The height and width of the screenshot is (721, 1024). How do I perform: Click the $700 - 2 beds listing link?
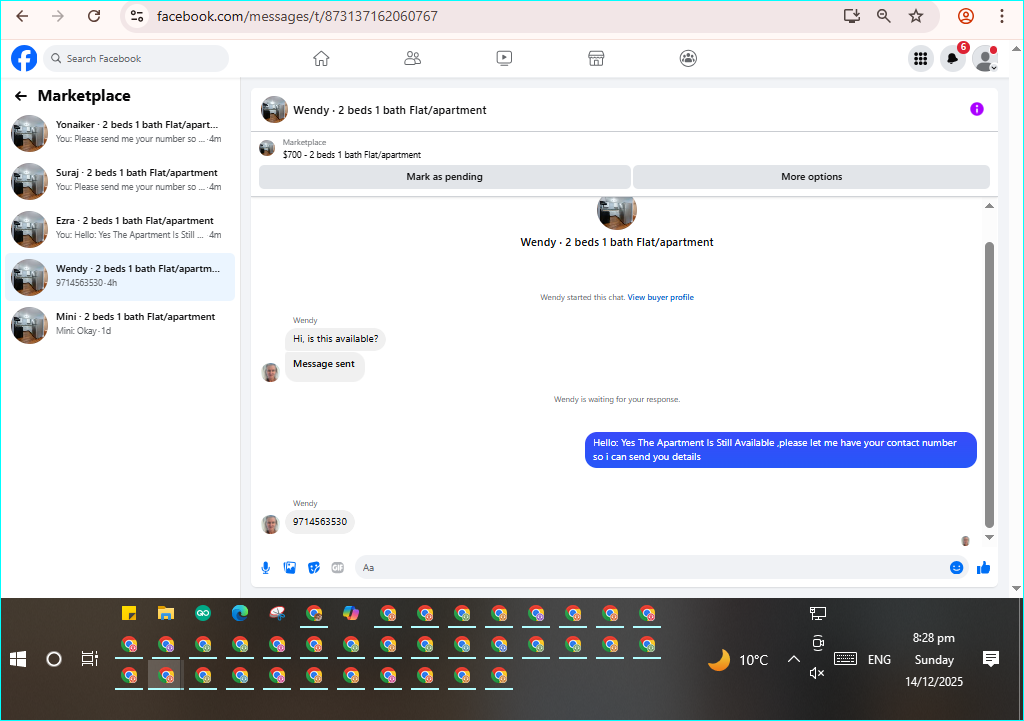click(x=352, y=155)
